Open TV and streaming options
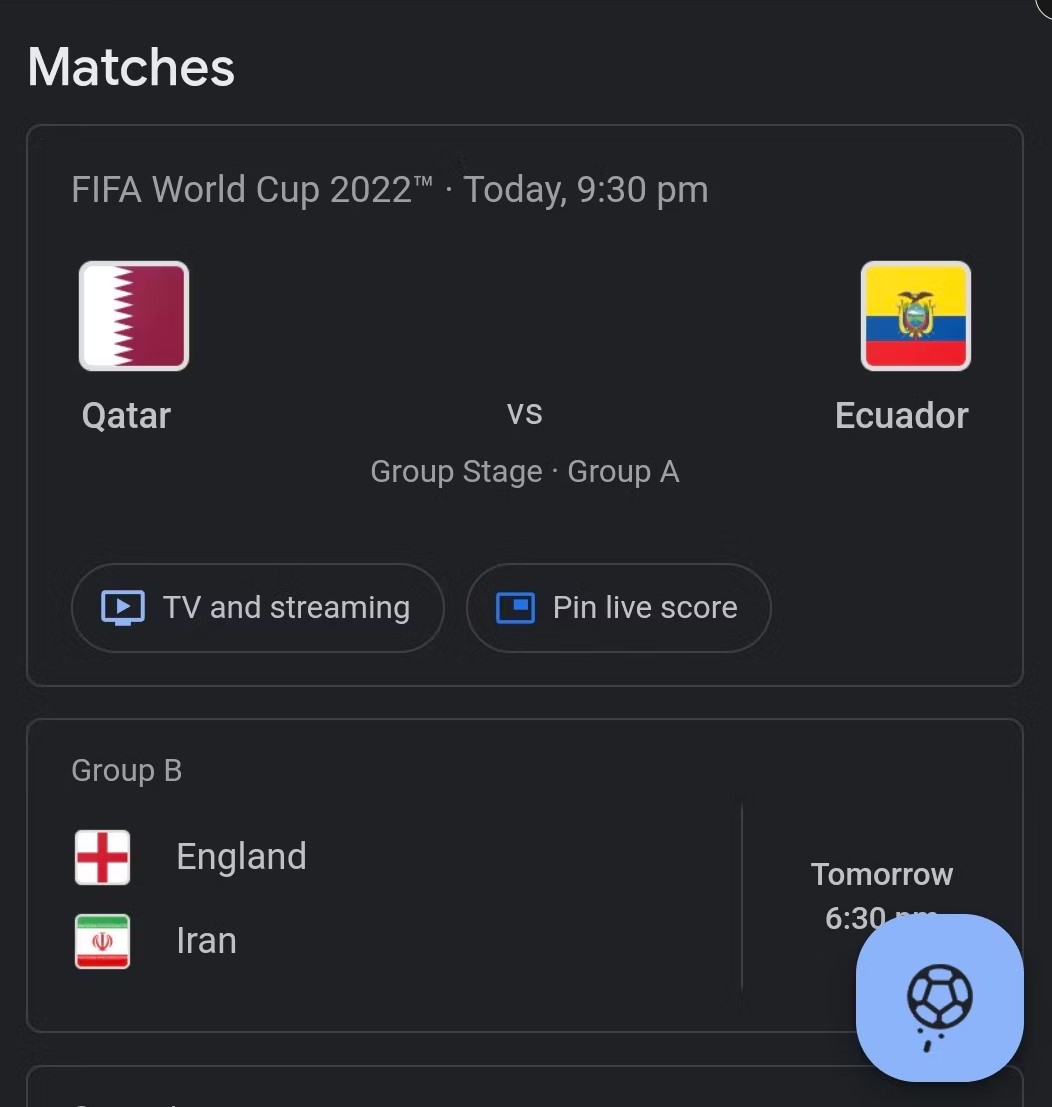Screen dimensions: 1052x1107 pos(258,608)
